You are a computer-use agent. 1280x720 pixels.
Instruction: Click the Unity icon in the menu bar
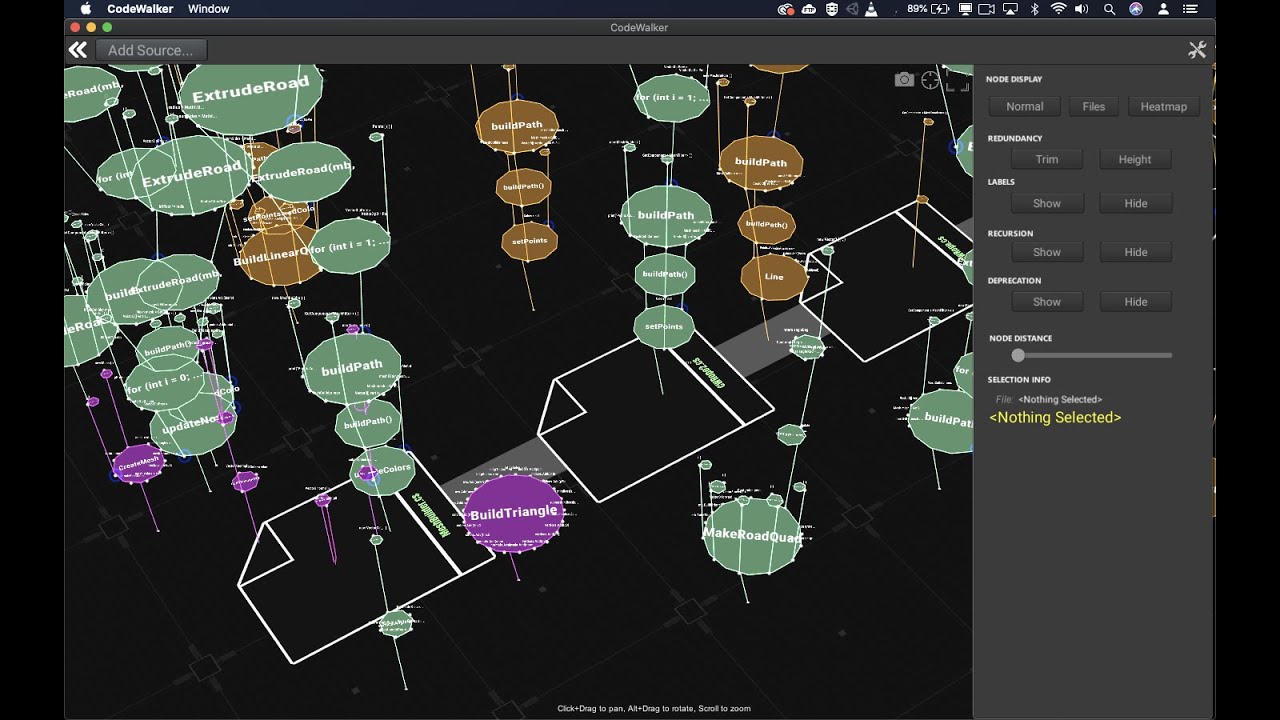click(852, 9)
